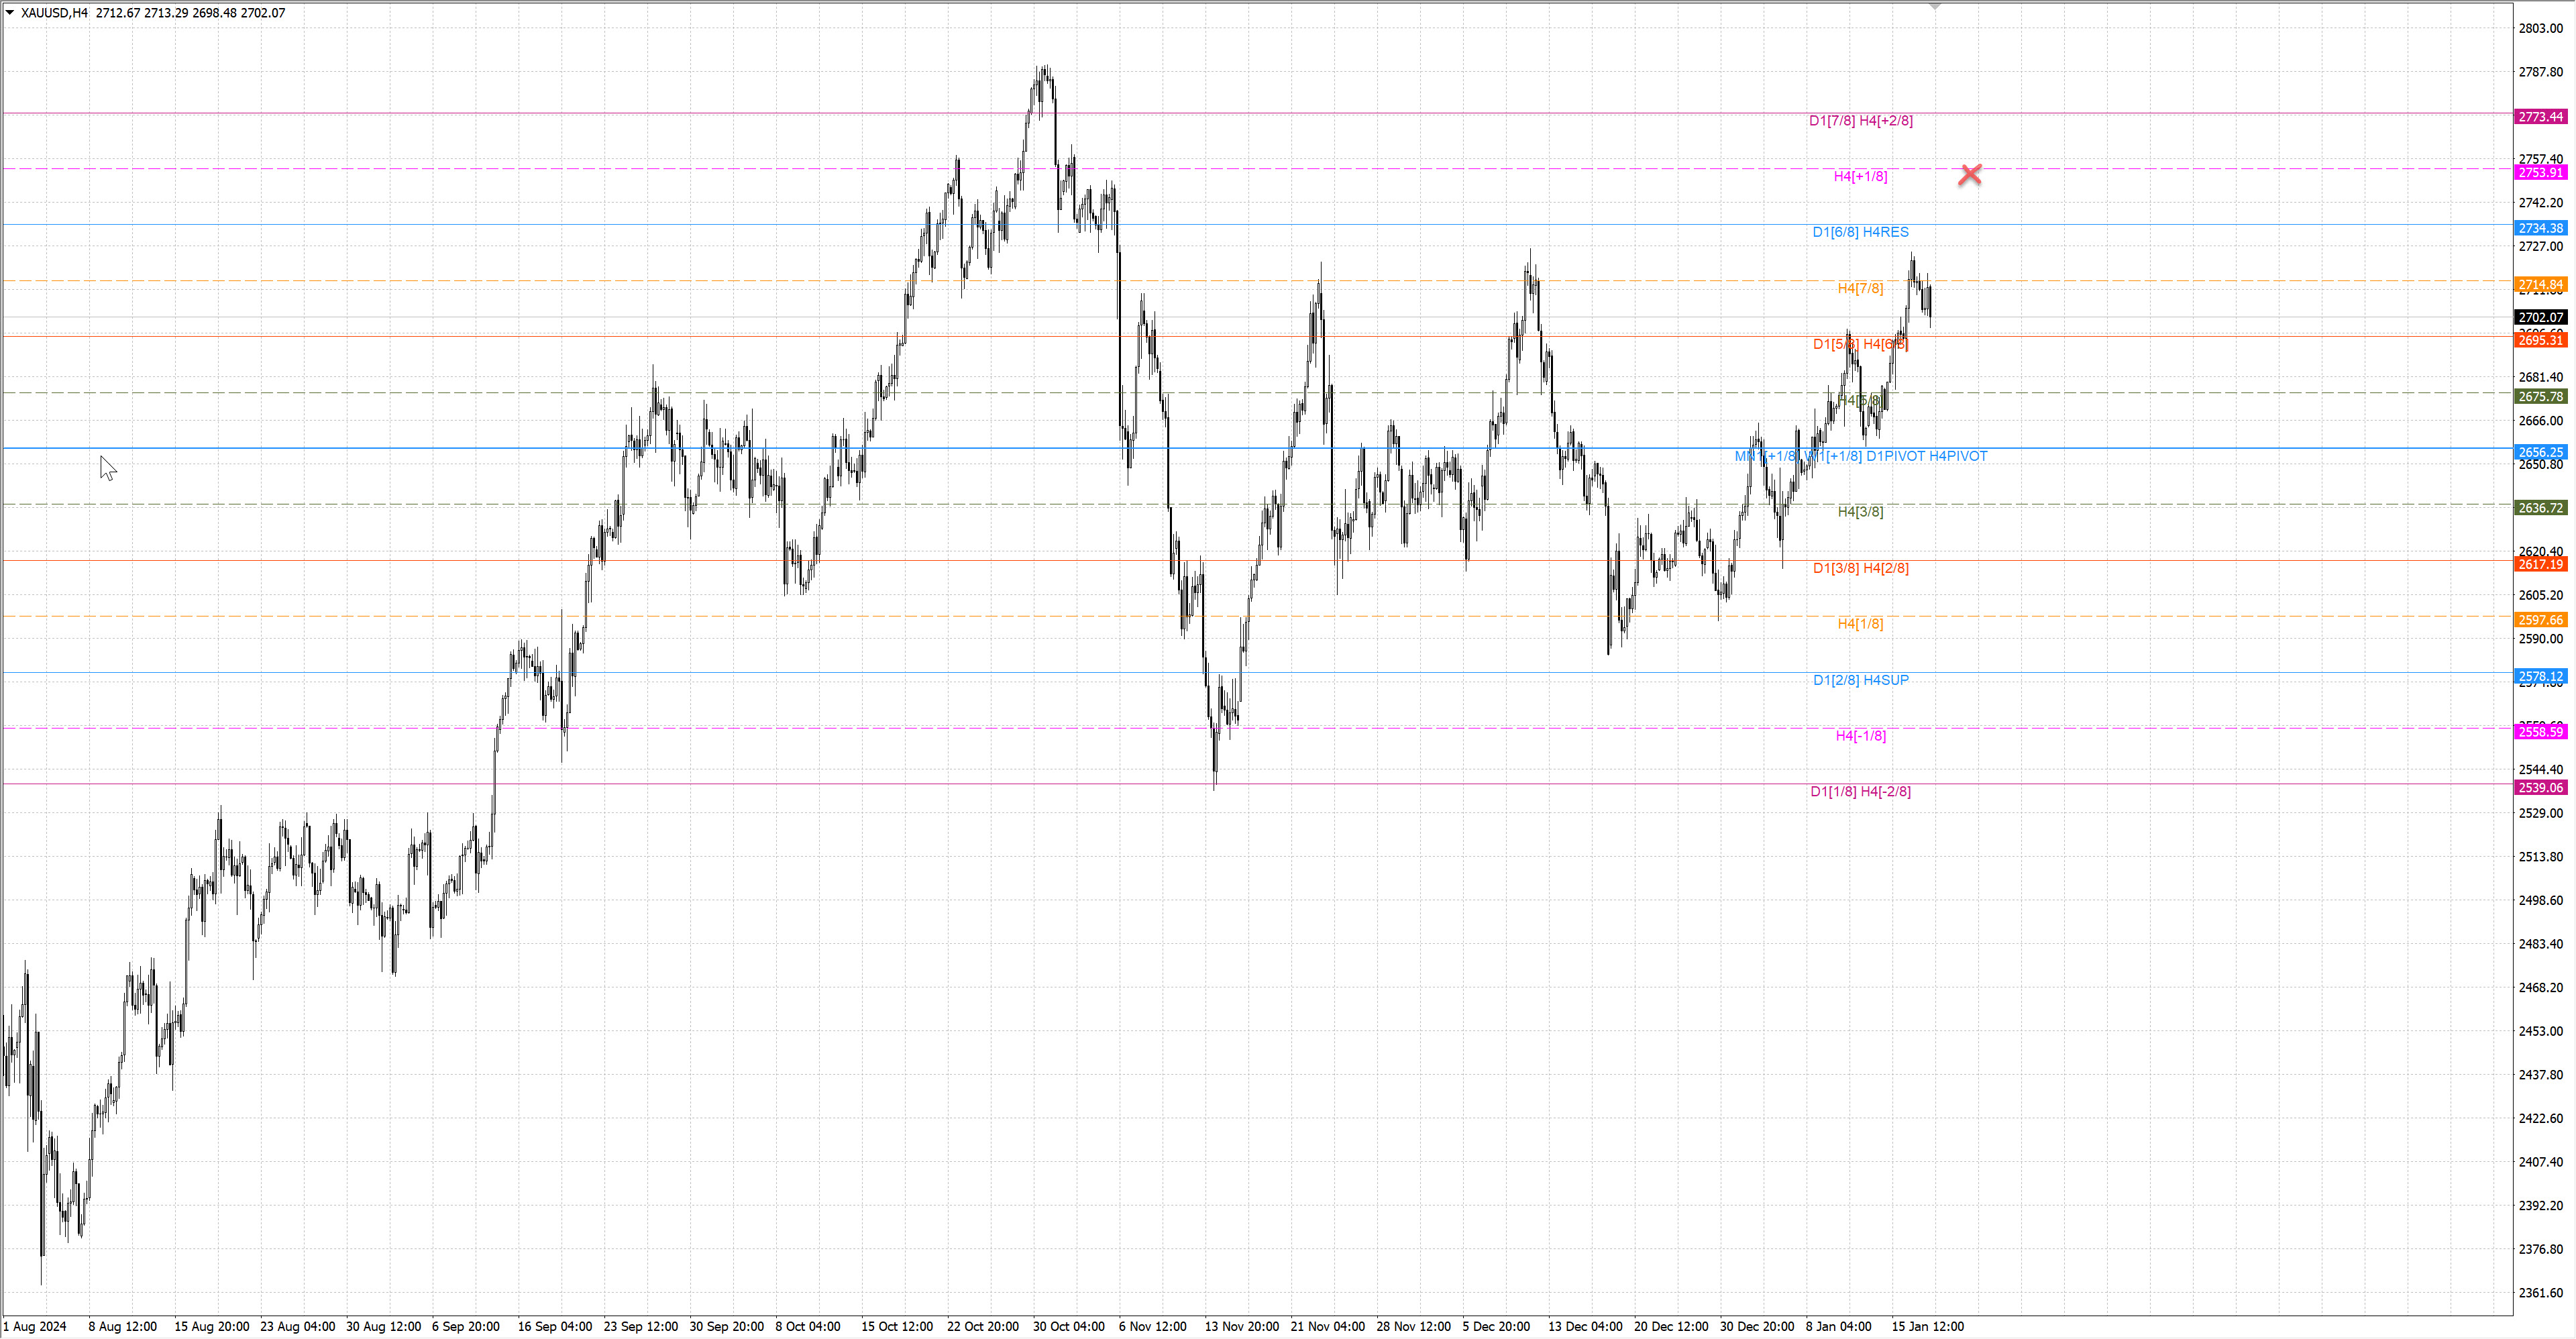Select the D1[6/8] H4RES level label
The height and width of the screenshot is (1339, 2576).
pyautogui.click(x=1860, y=232)
